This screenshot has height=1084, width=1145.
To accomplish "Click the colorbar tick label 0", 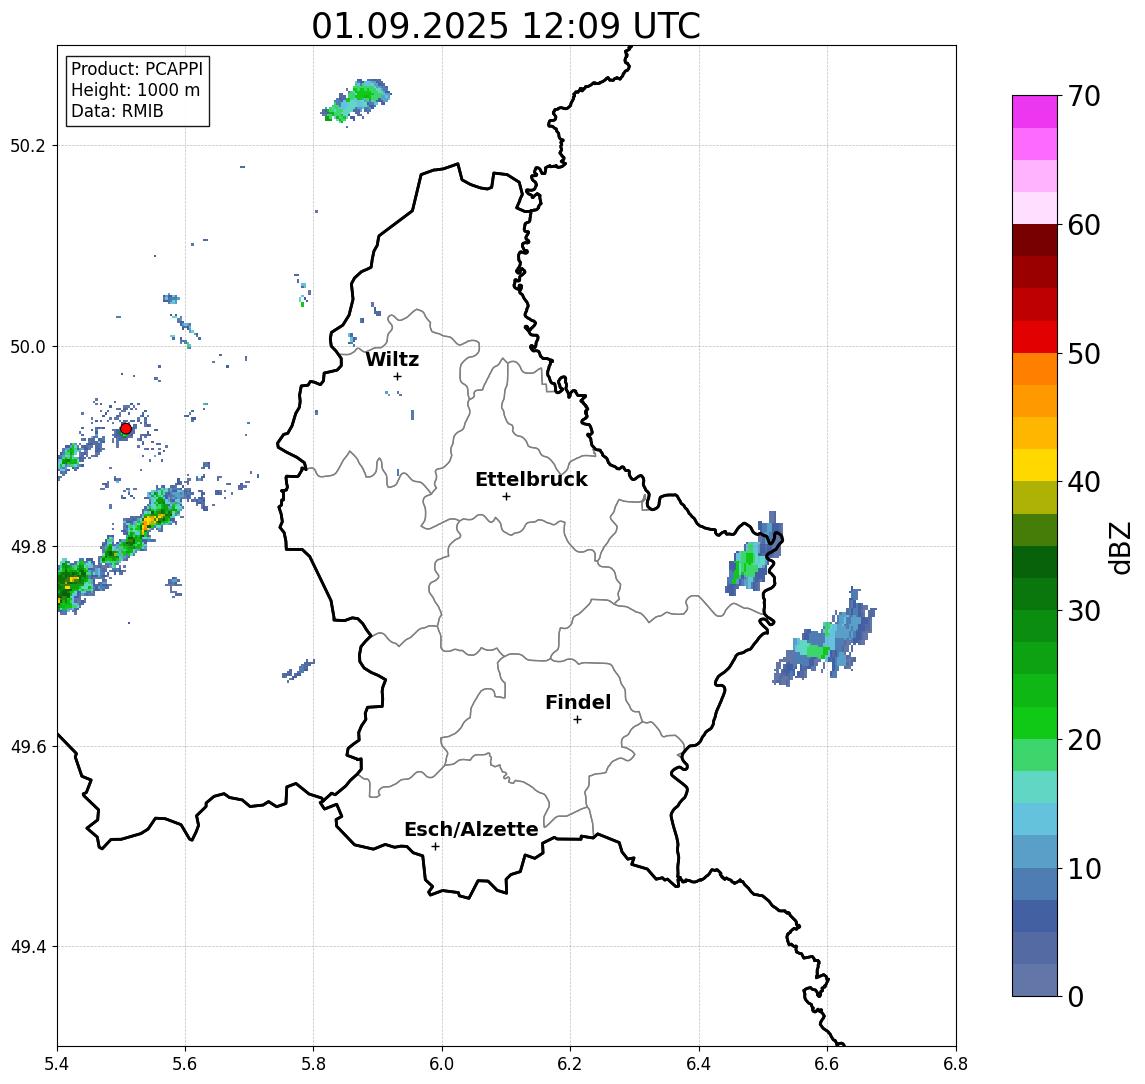I will click(x=1076, y=996).
